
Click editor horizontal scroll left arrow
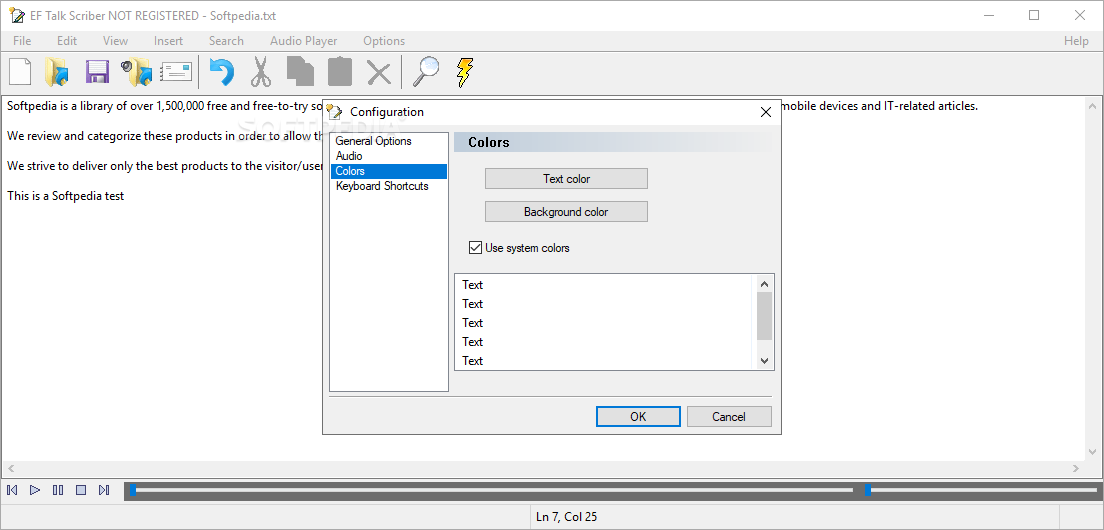pyautogui.click(x=11, y=468)
